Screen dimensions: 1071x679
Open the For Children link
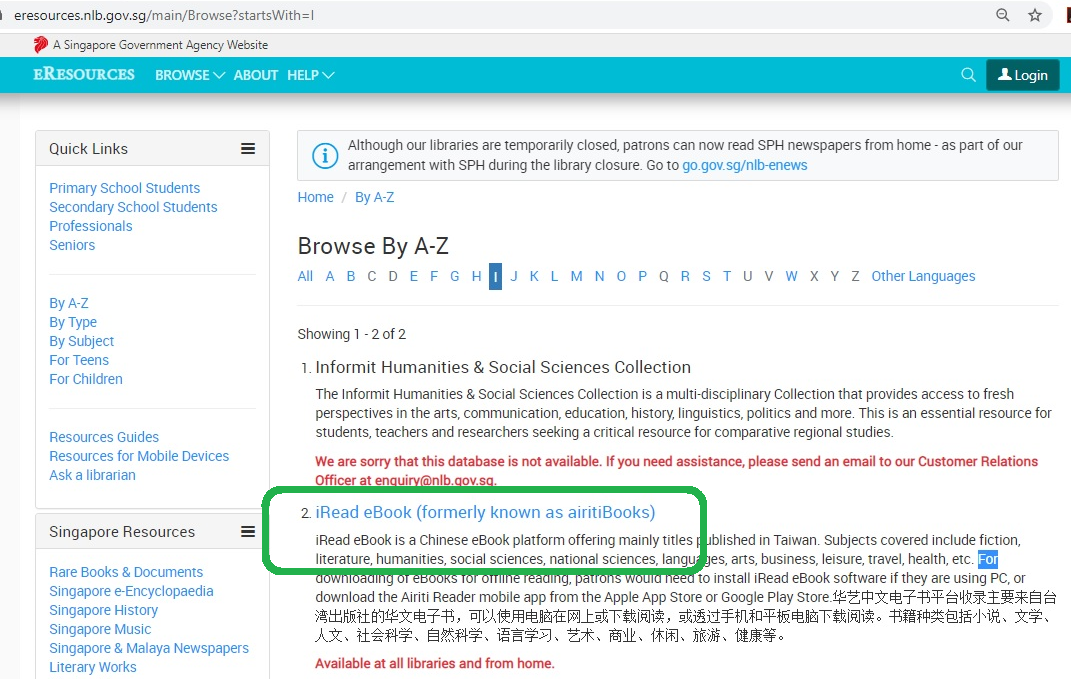(86, 379)
